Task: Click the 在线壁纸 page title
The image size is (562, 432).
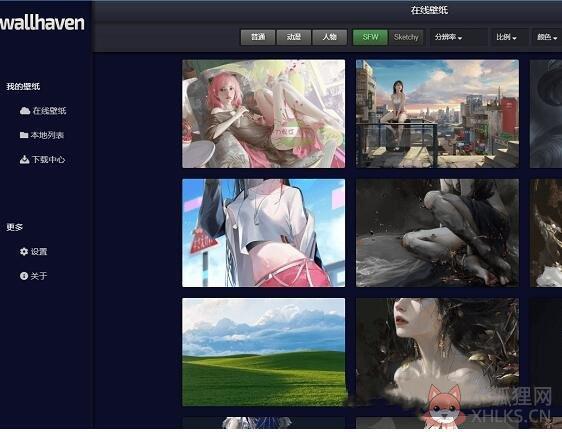Action: 429,10
